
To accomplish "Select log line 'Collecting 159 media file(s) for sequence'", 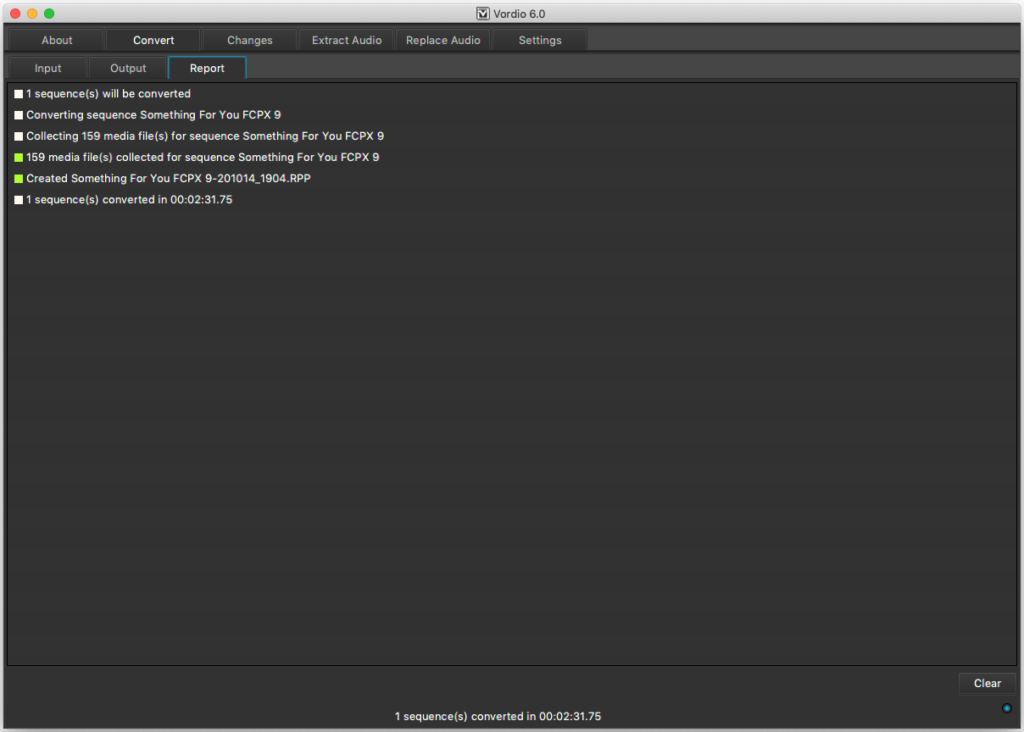I will 205,136.
